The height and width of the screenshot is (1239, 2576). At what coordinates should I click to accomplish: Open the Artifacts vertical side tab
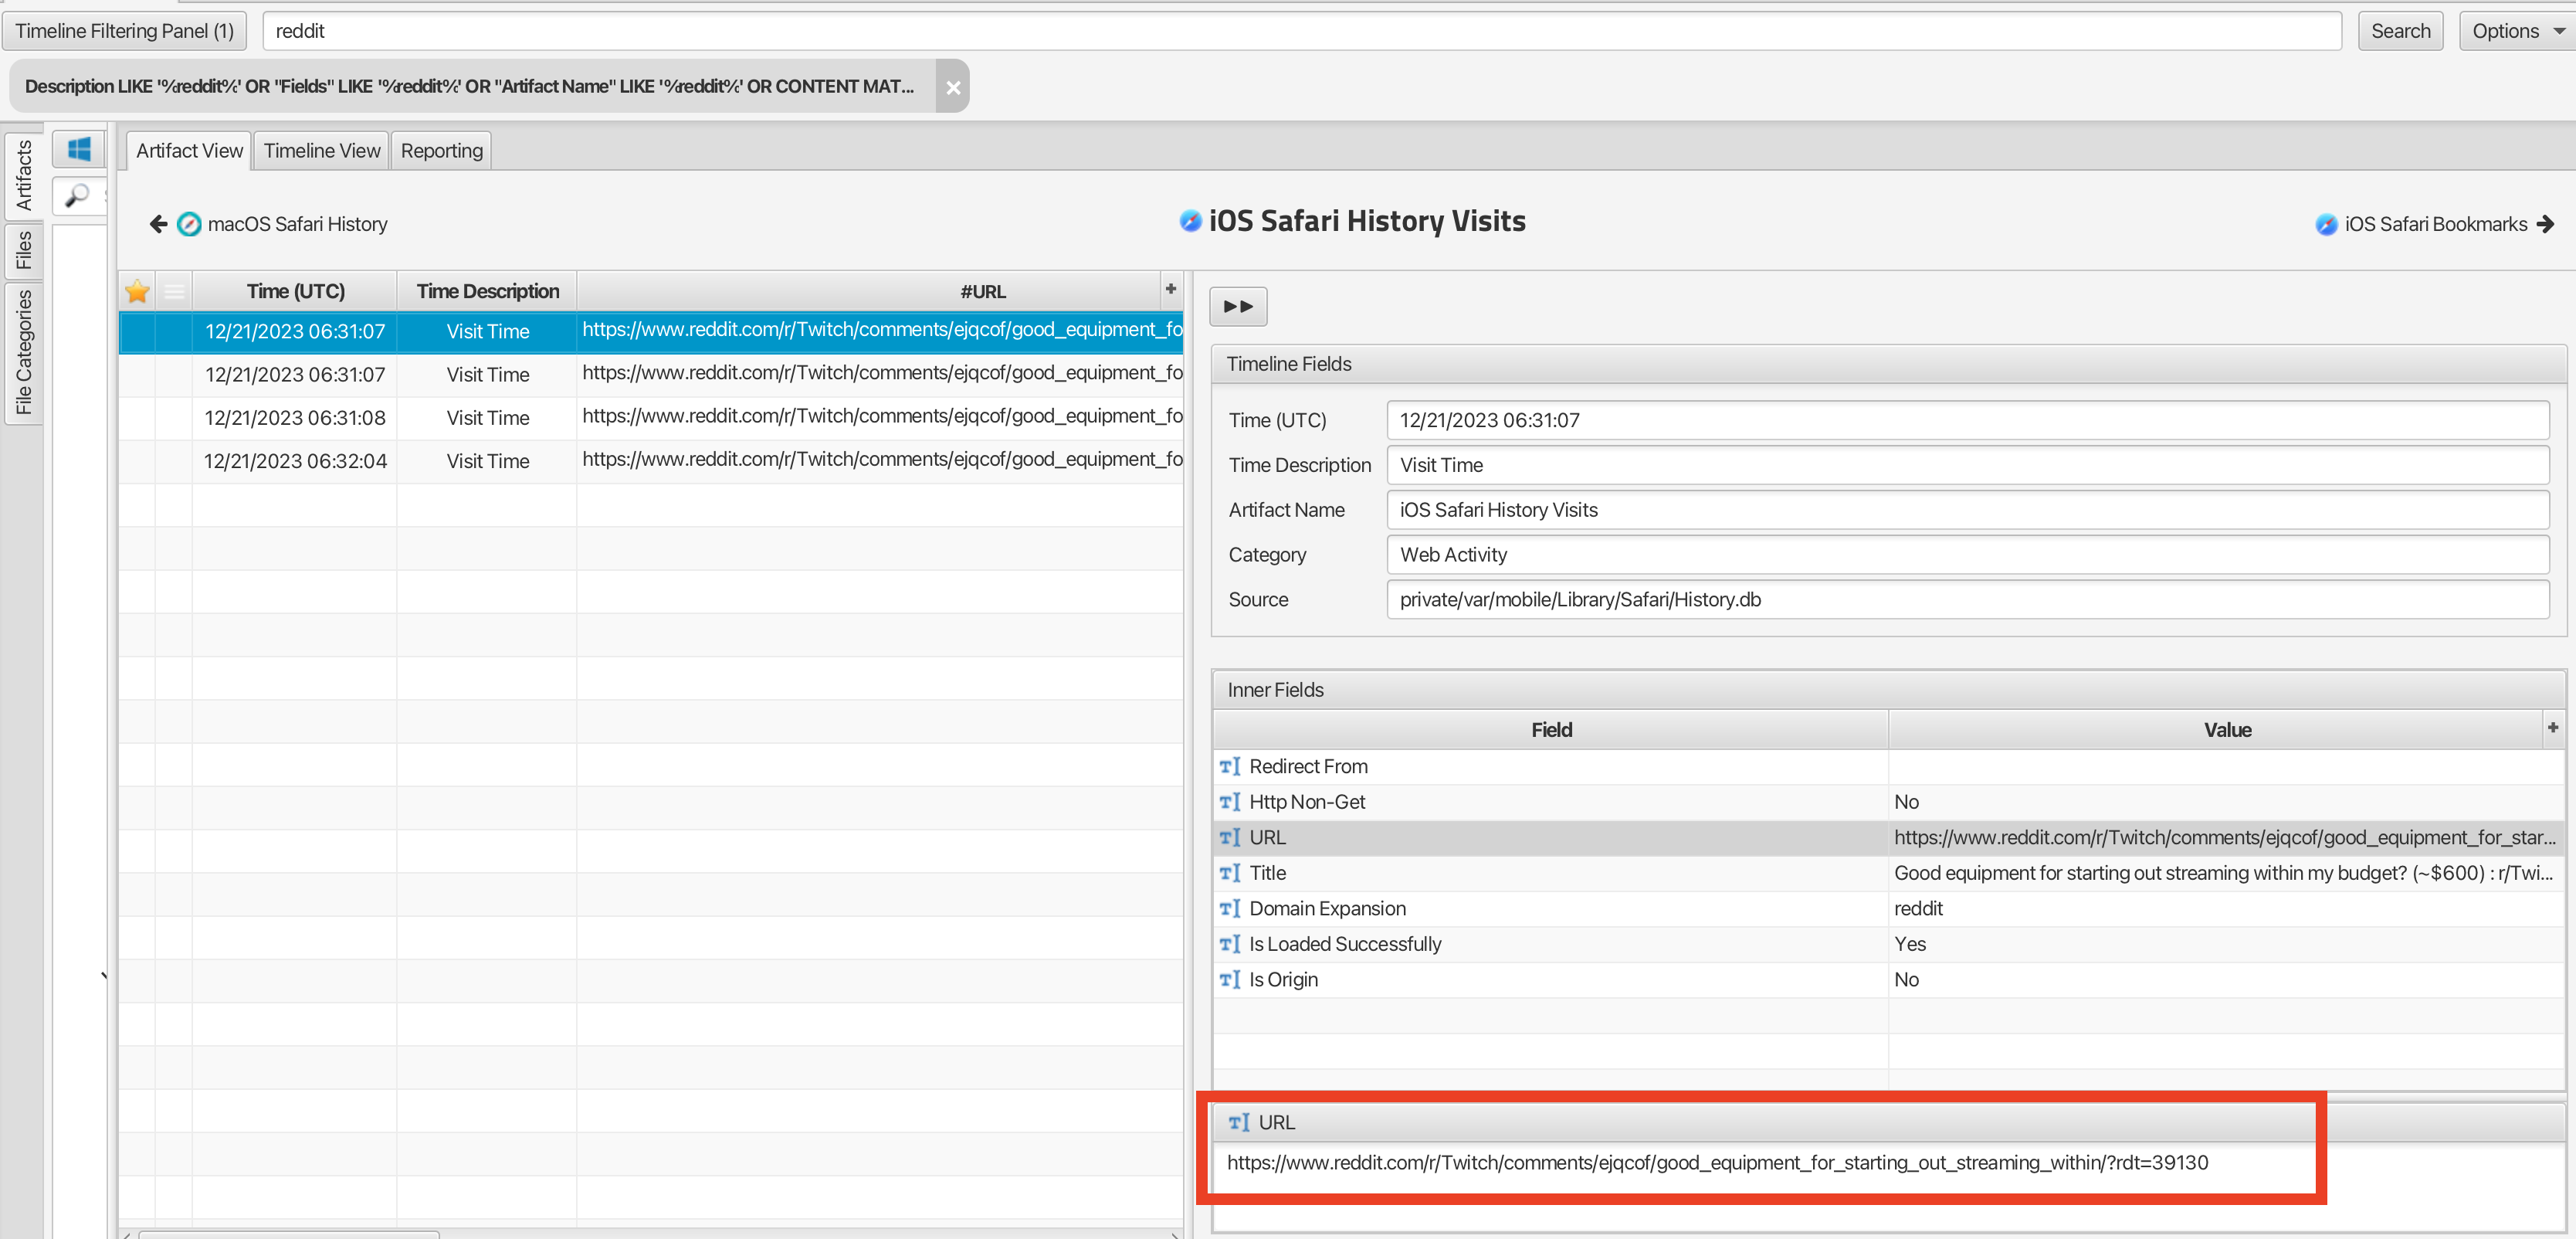tap(23, 175)
